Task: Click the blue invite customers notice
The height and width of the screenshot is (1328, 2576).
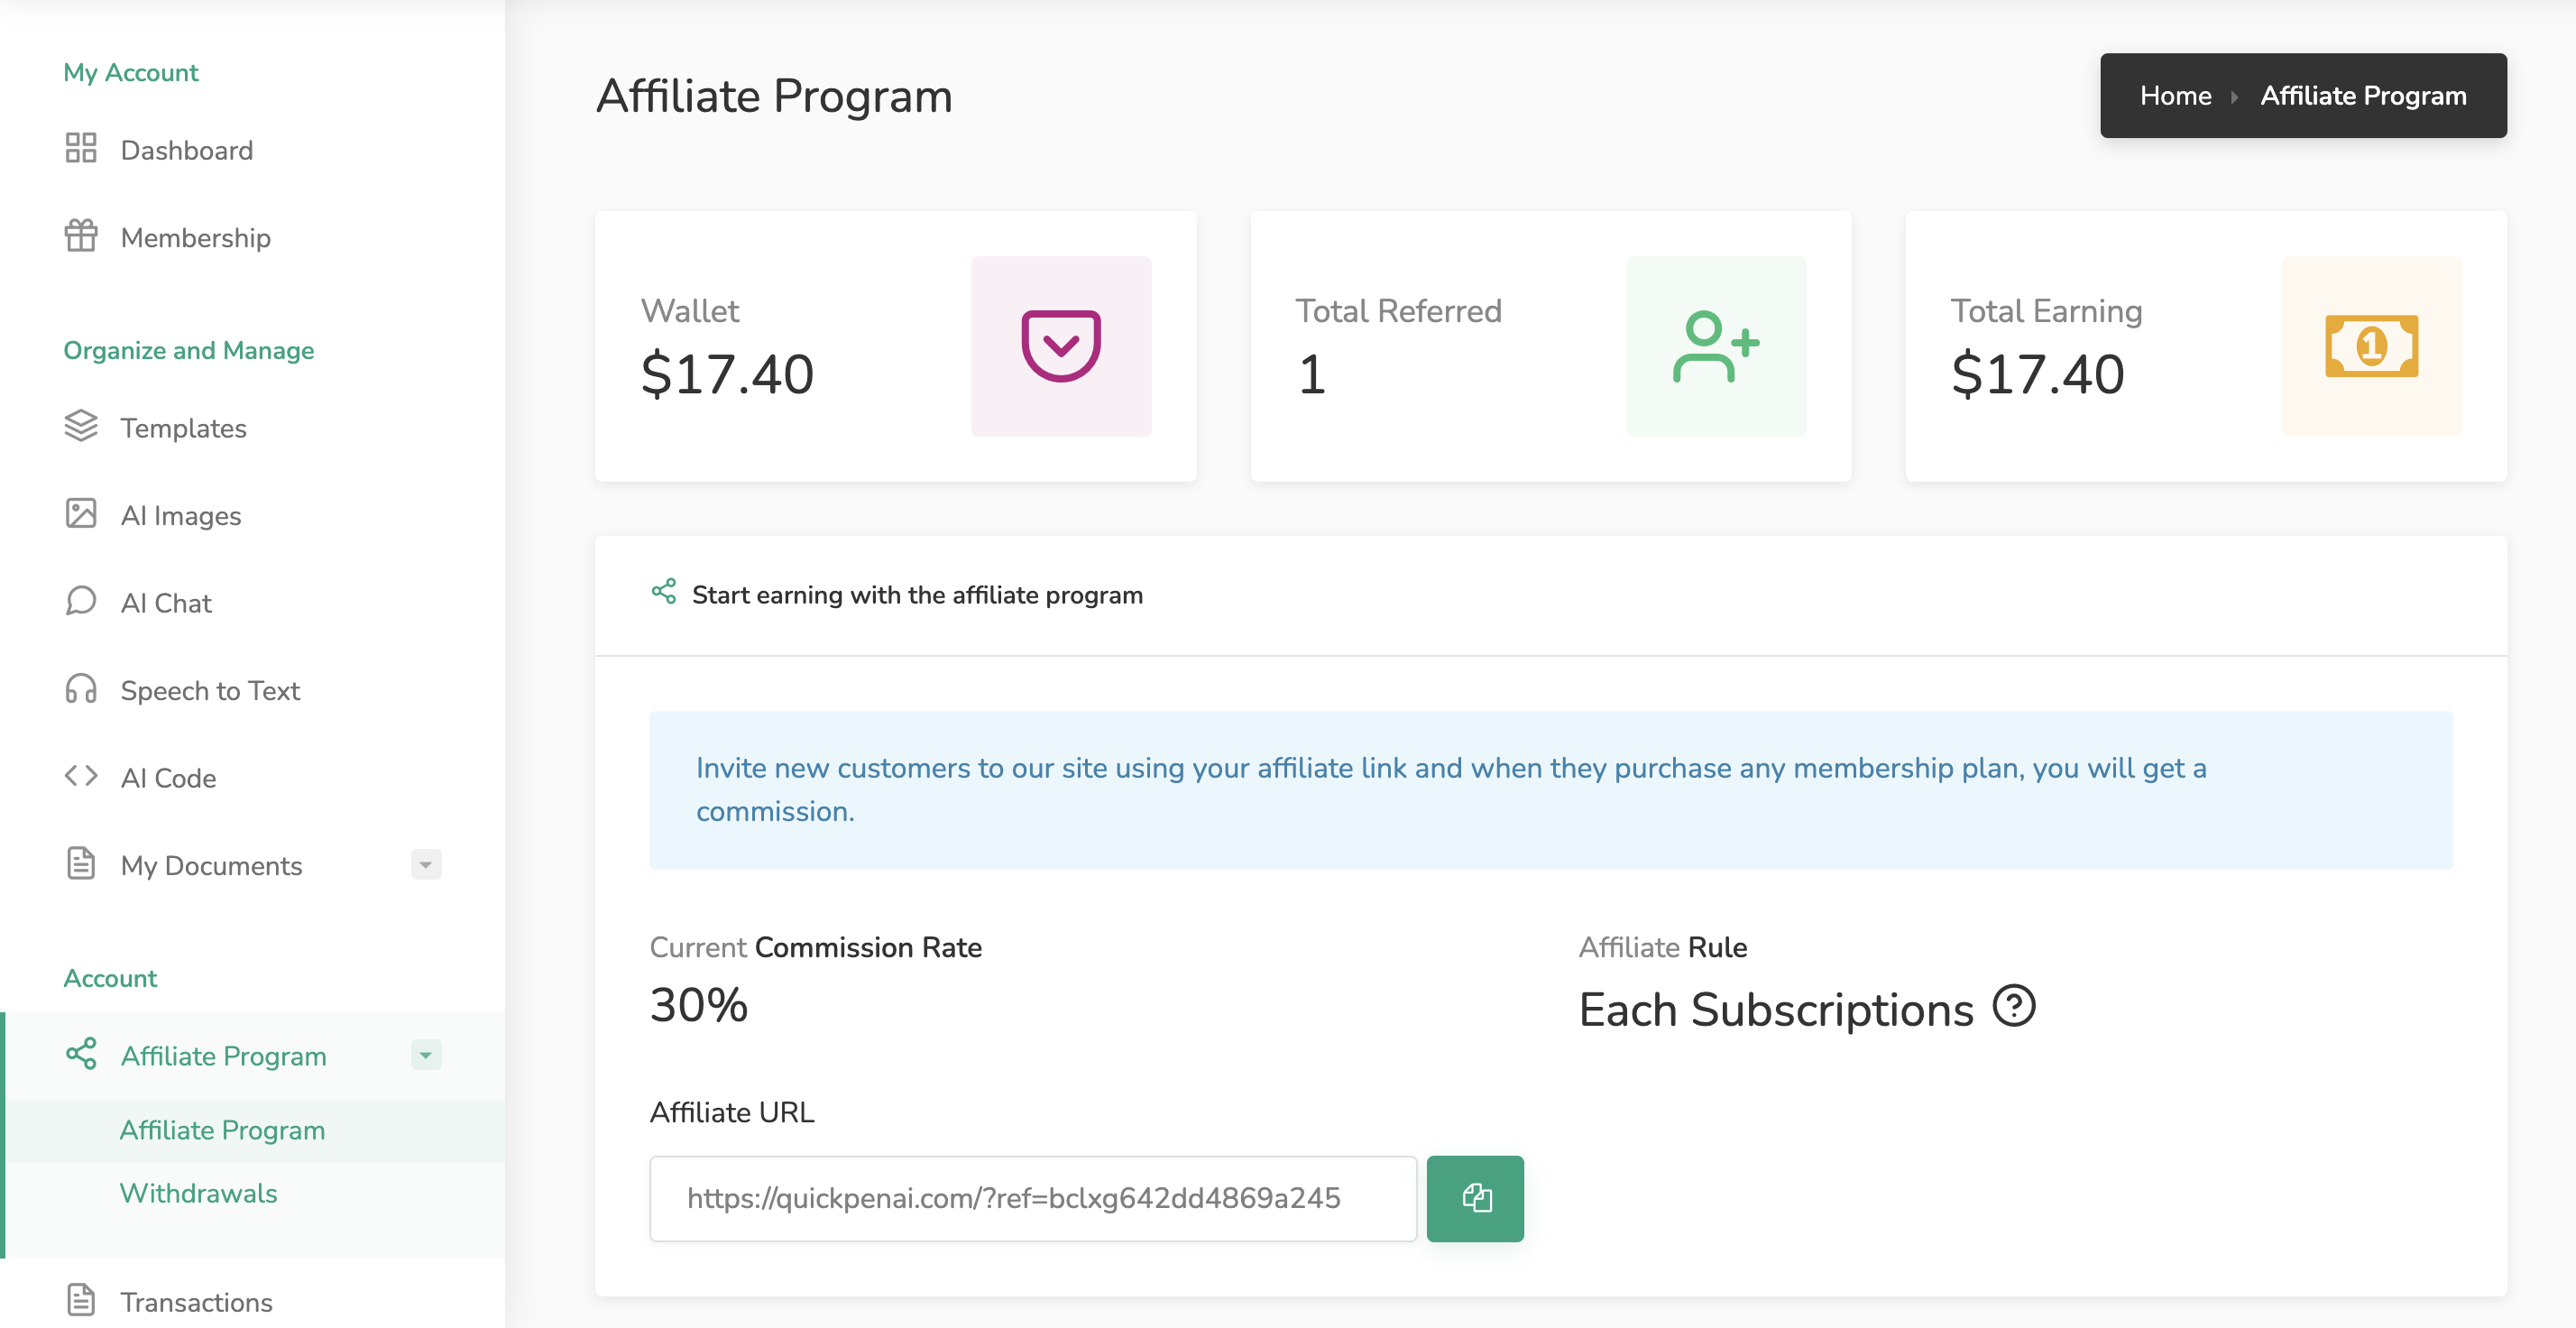Action: 1550,789
